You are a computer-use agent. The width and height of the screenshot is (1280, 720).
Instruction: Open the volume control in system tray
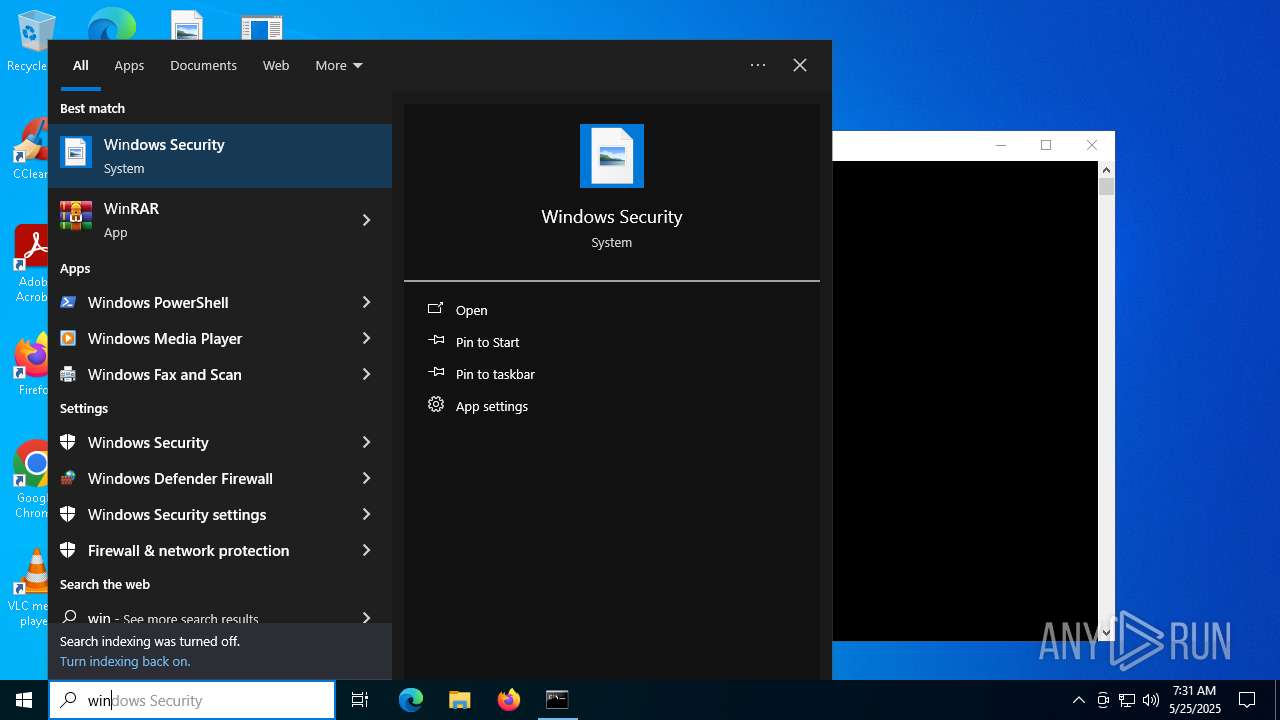(1151, 700)
